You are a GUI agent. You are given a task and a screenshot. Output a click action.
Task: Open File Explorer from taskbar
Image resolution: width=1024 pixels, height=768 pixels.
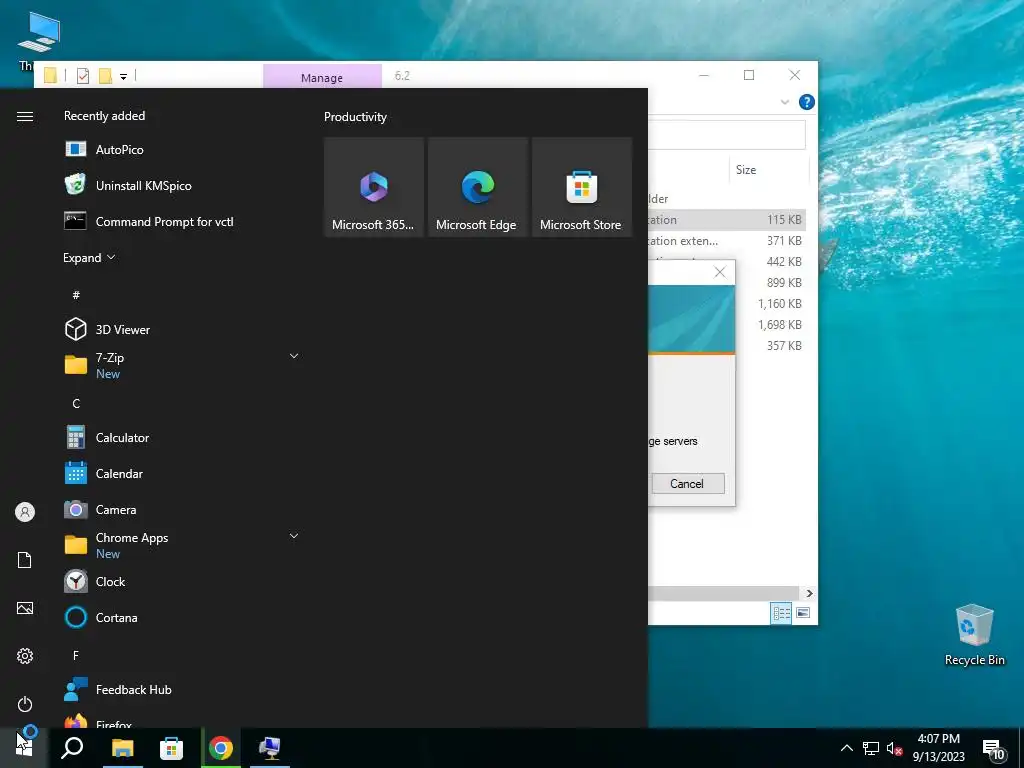click(122, 748)
